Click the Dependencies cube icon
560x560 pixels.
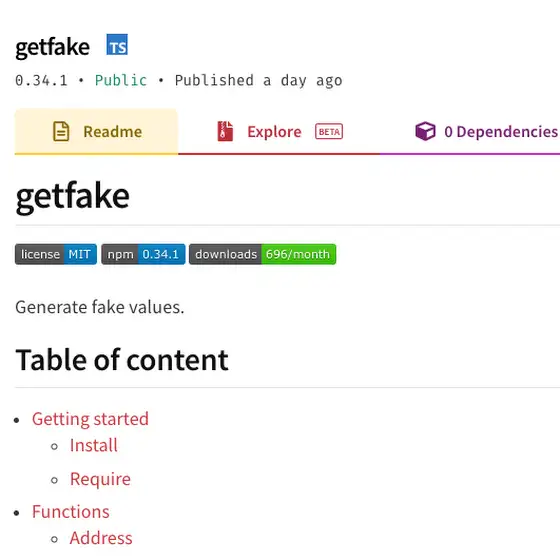(425, 131)
